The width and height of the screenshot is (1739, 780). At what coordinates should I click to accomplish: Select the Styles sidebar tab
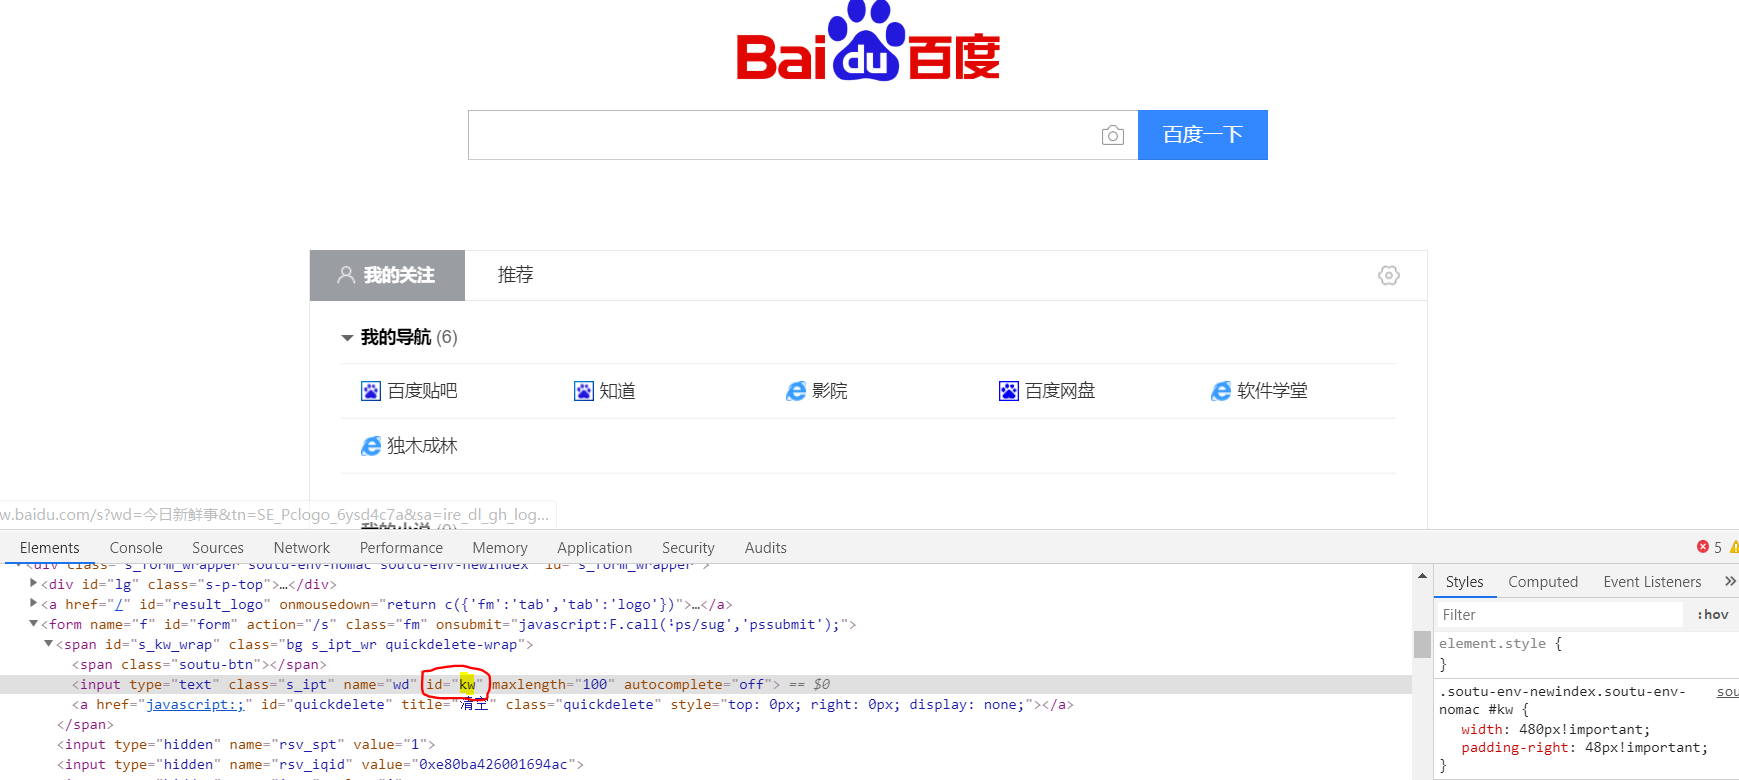1465,582
